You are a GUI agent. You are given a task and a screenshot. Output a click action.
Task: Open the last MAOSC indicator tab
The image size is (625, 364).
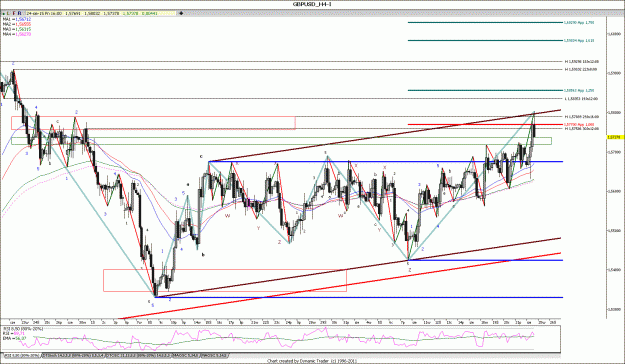(215, 356)
